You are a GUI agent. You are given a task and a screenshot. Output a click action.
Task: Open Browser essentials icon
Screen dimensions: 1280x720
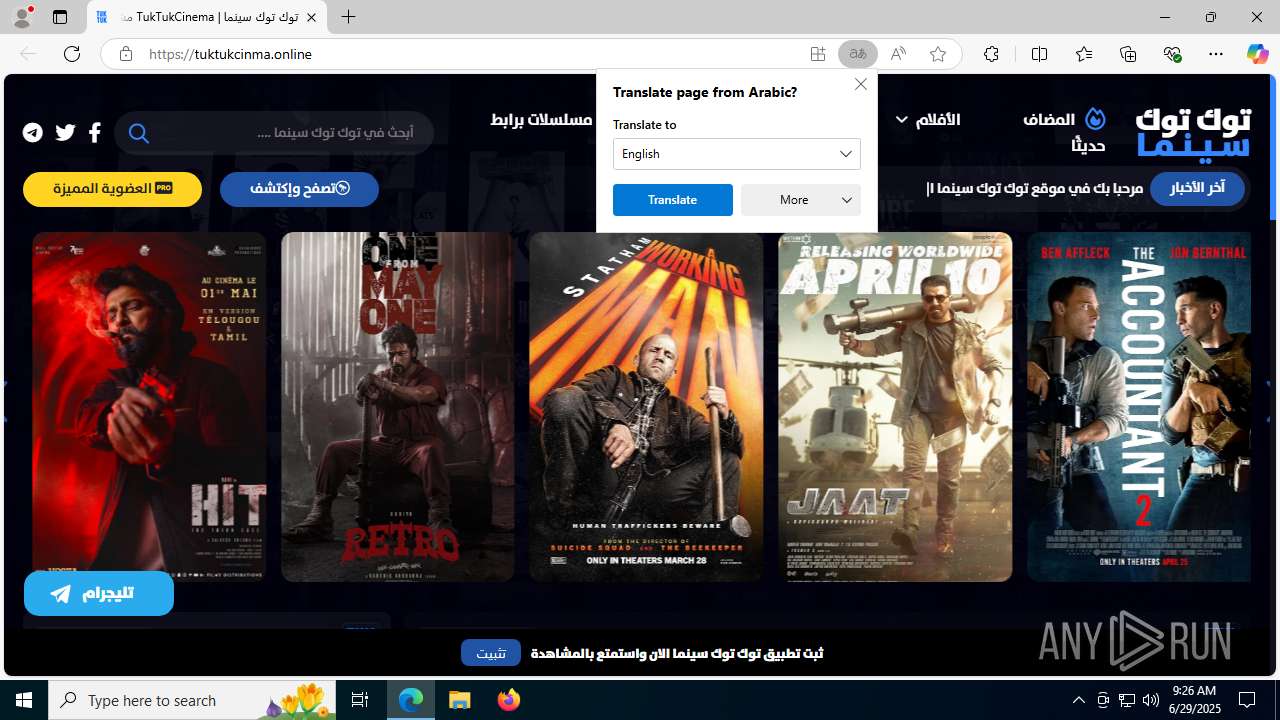(1172, 54)
